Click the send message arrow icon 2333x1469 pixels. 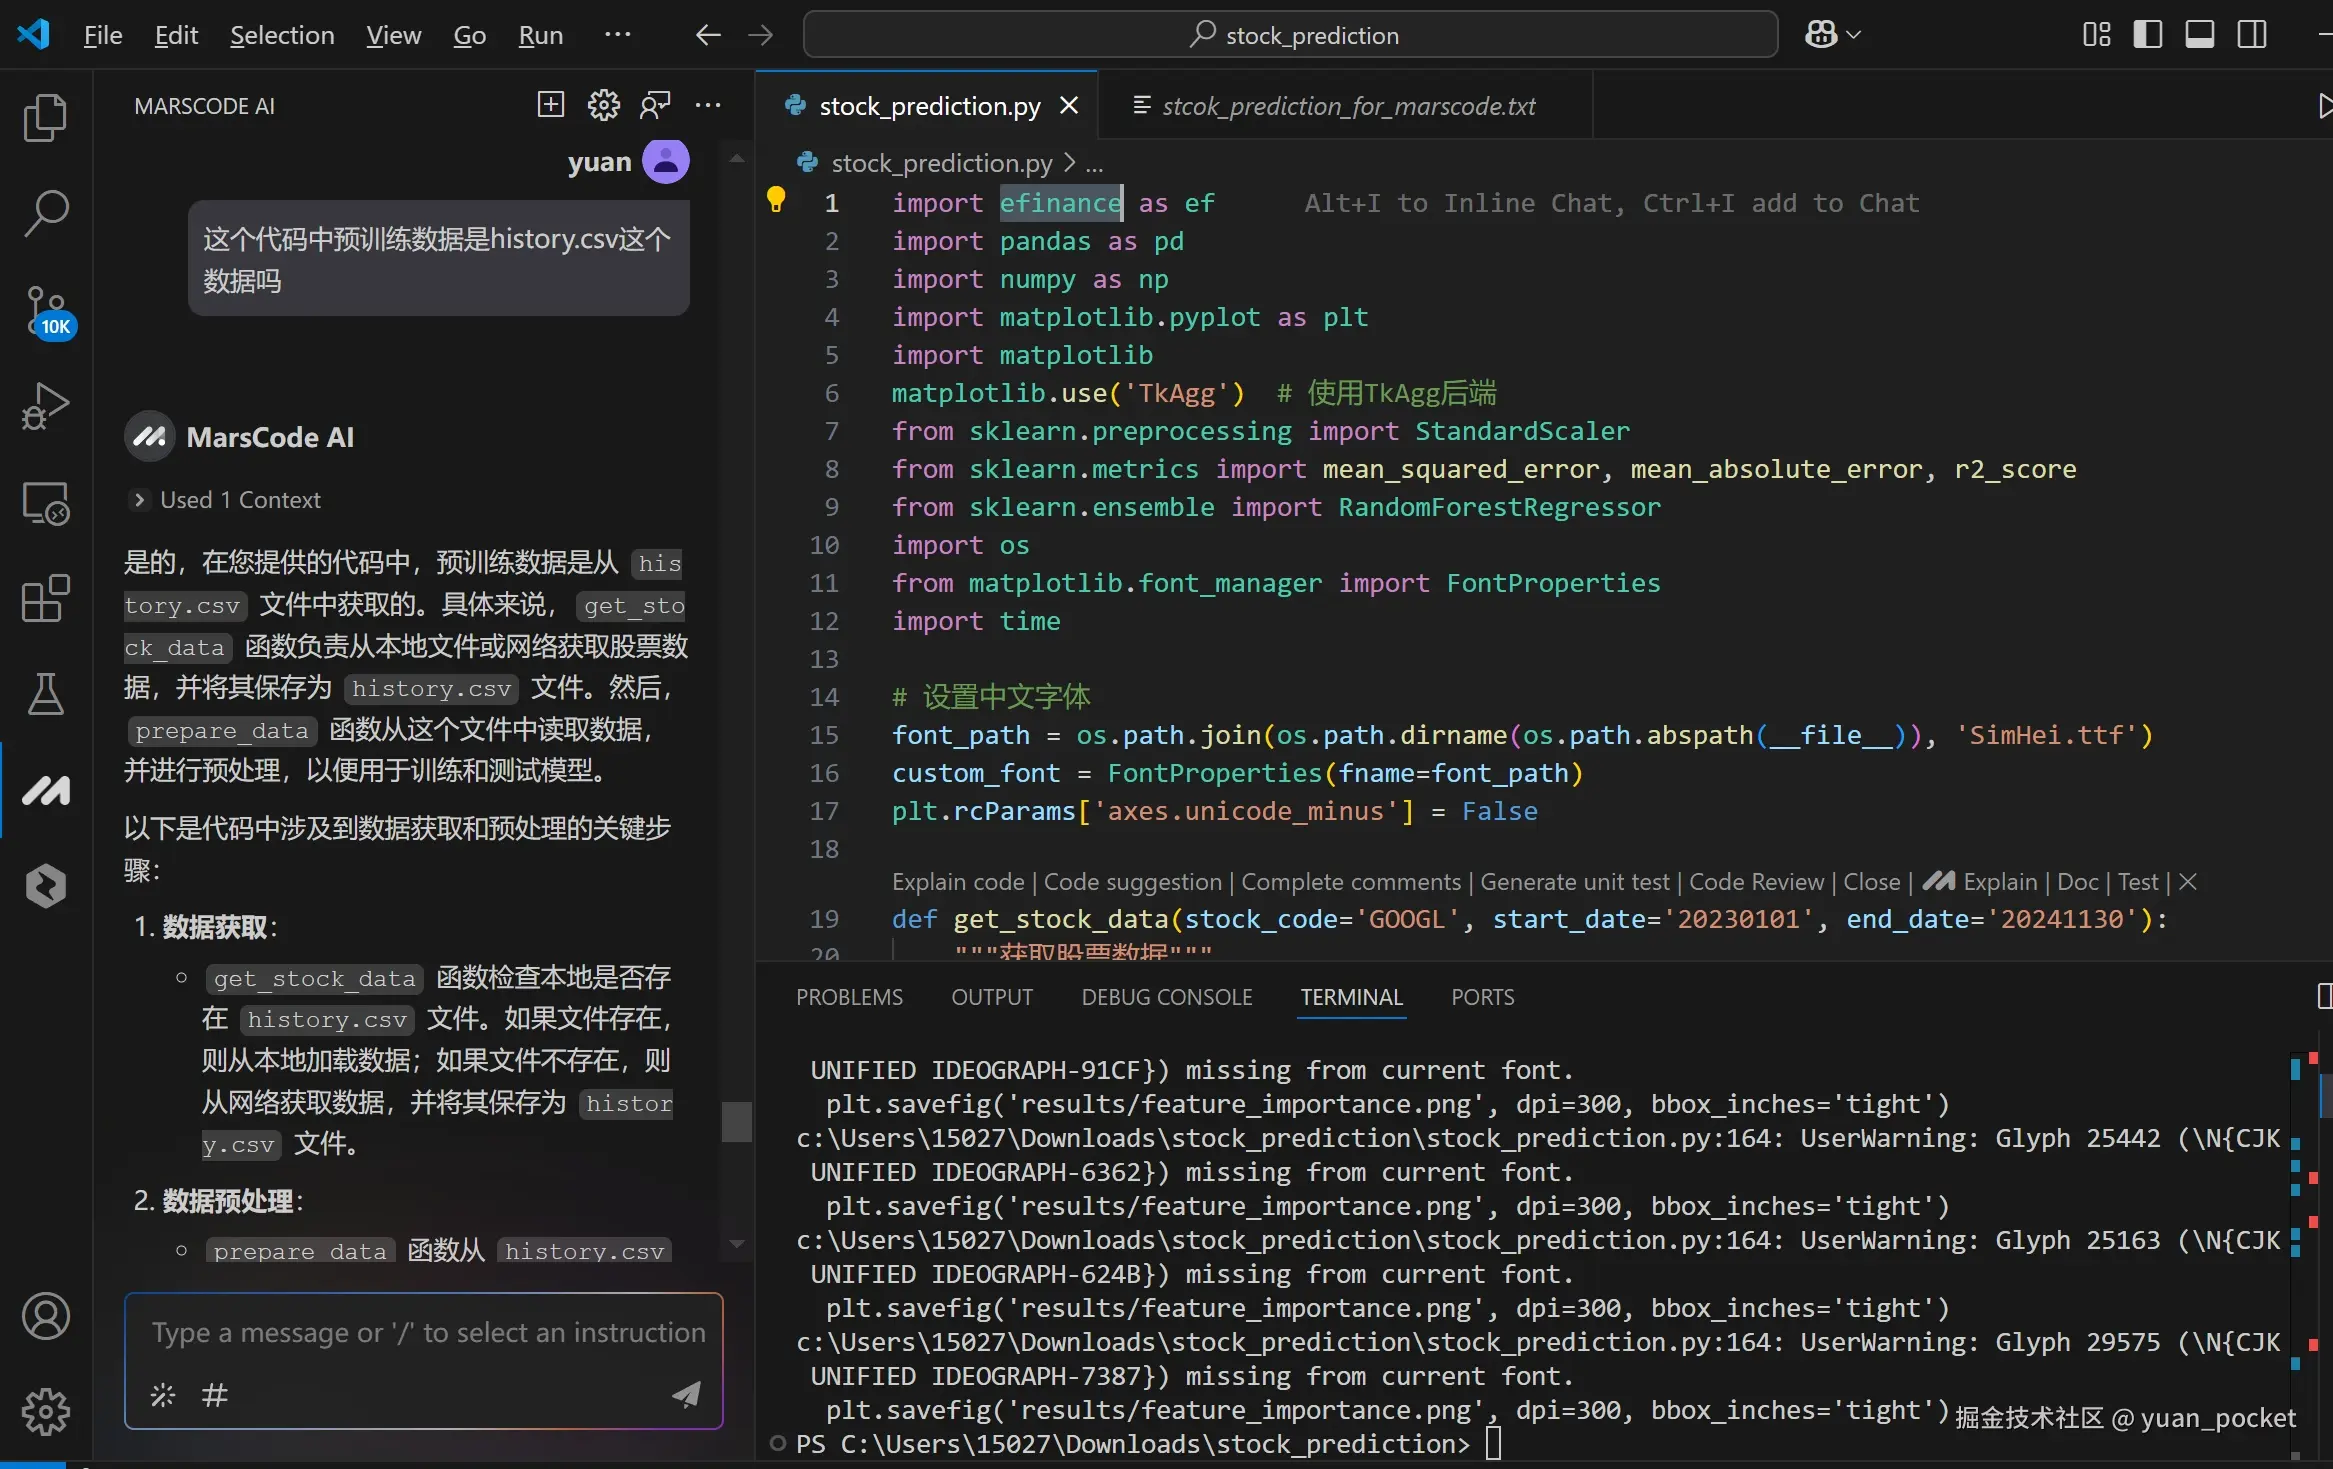pos(686,1394)
